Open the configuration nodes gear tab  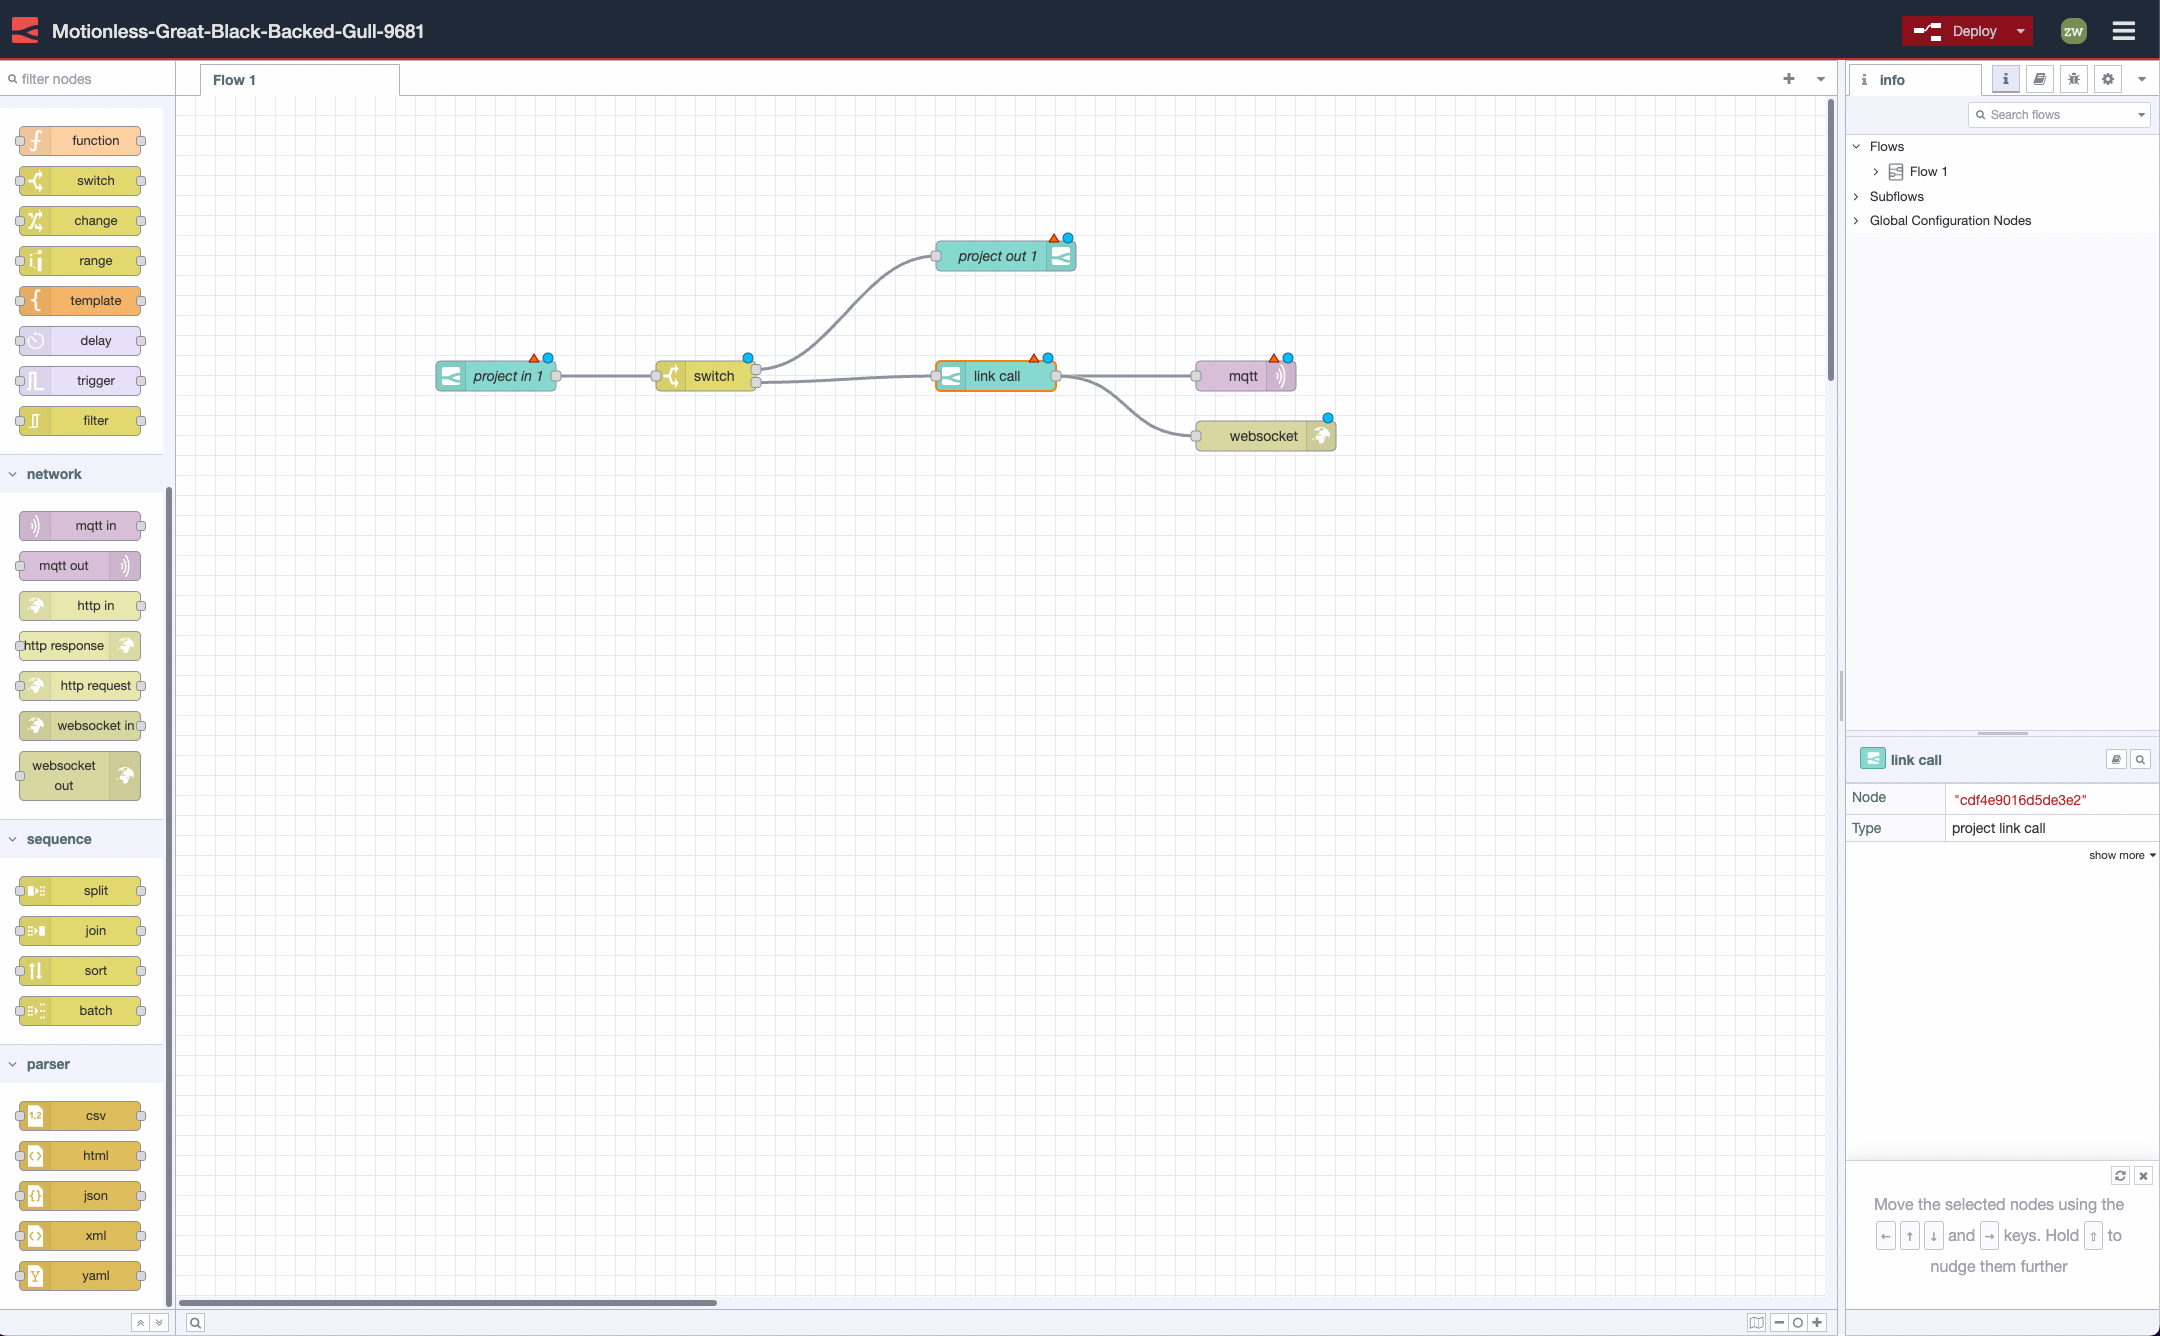2108,79
